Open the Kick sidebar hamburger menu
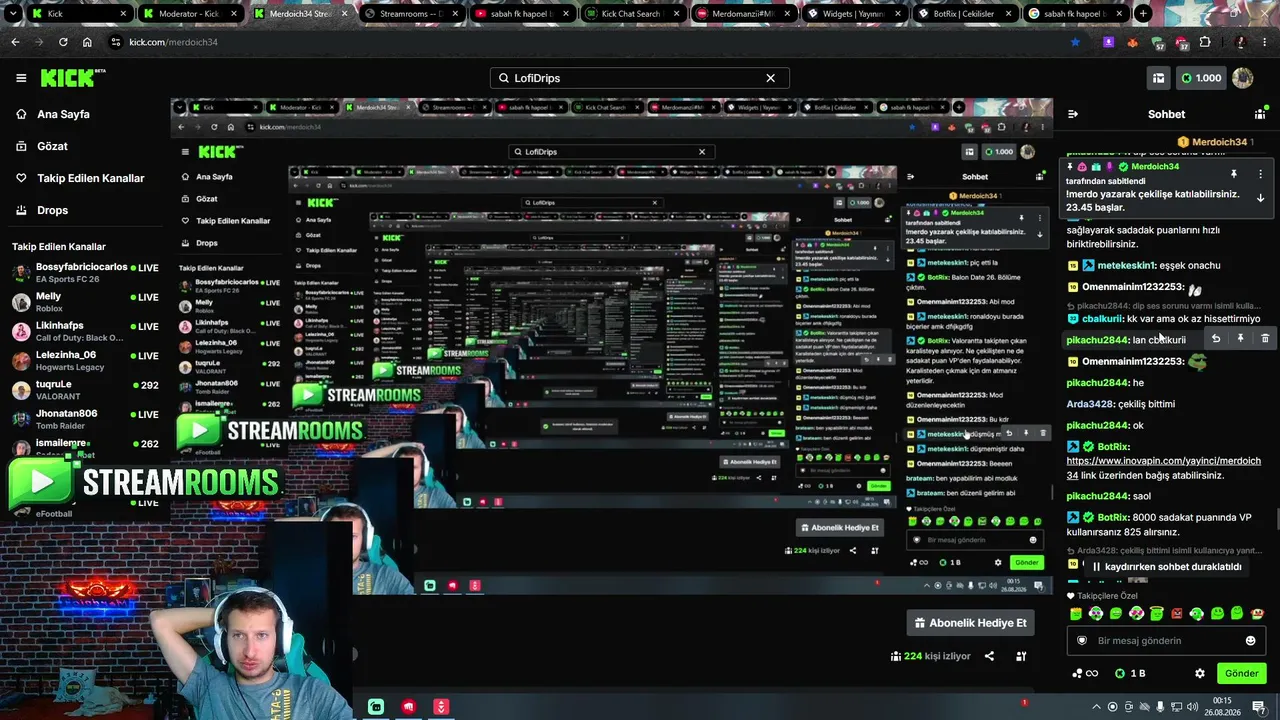 [x=21, y=78]
